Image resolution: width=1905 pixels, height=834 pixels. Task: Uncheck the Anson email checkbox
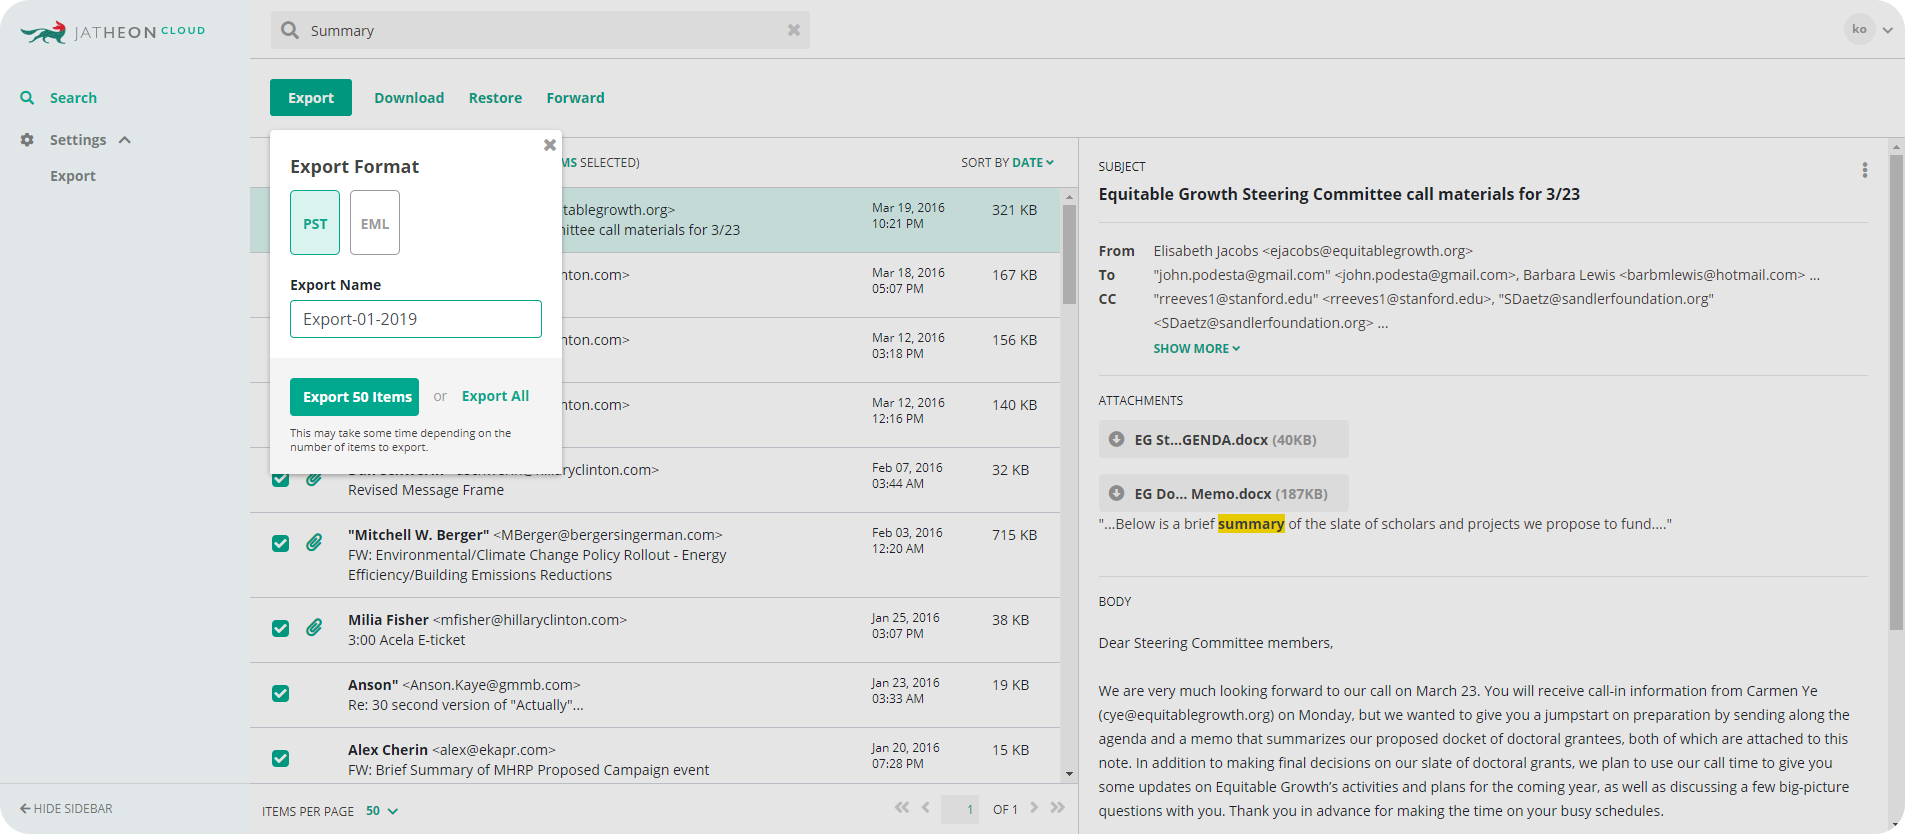281,693
